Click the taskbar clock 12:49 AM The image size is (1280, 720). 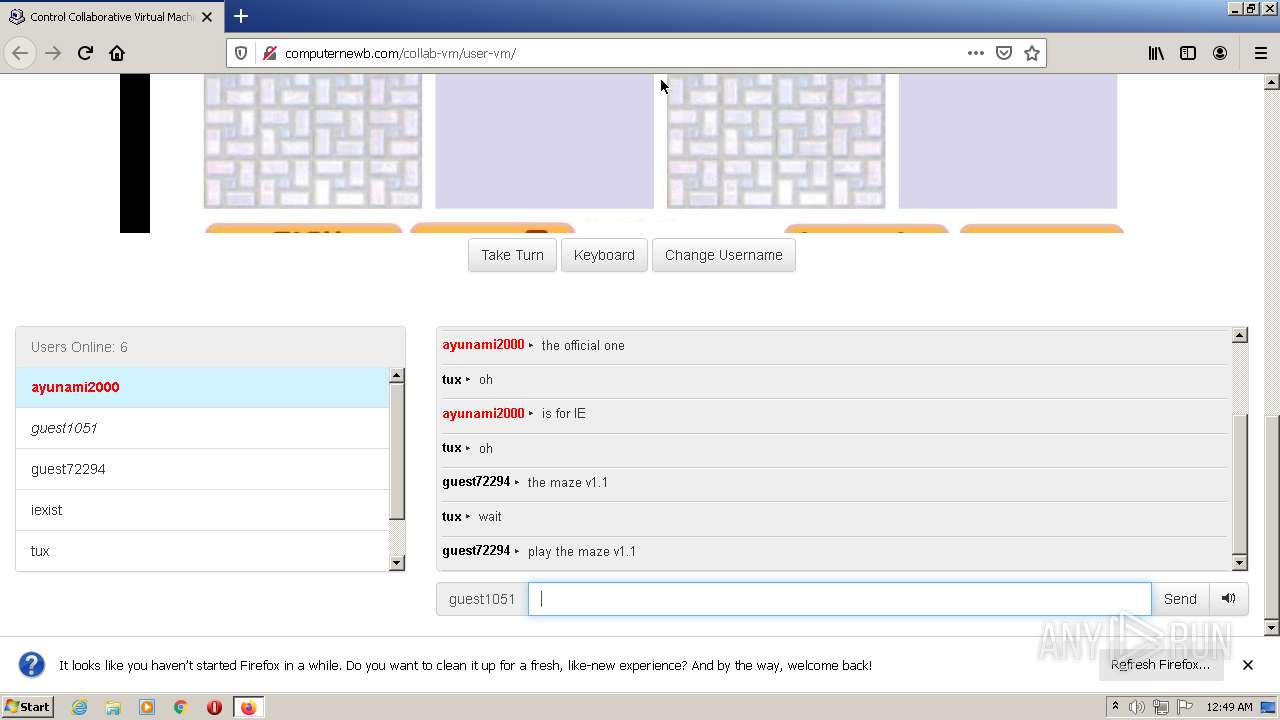tap(1229, 707)
